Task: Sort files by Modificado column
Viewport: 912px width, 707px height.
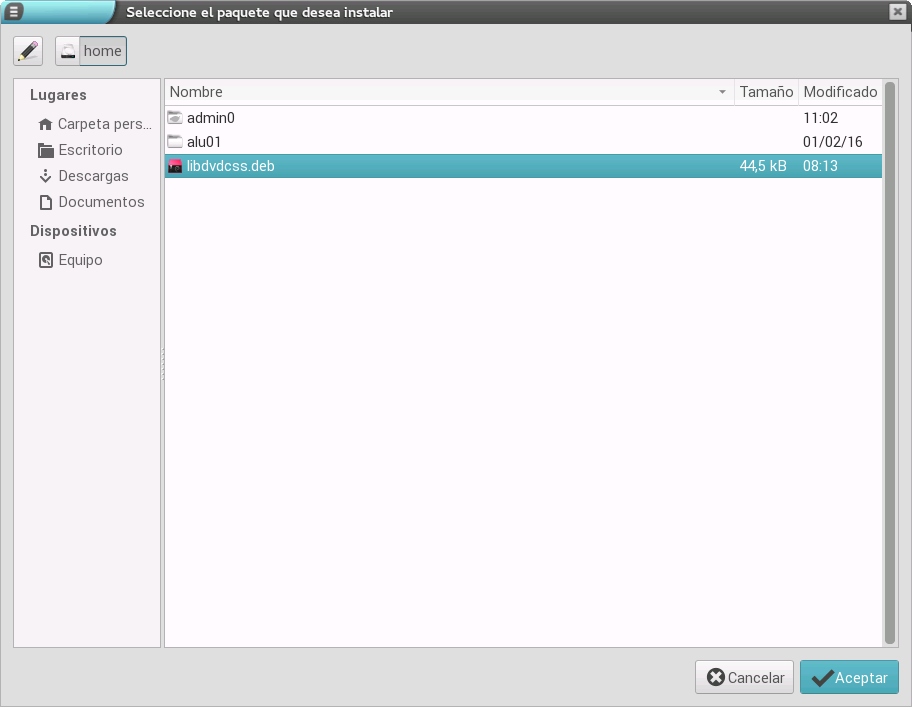Action: [x=839, y=92]
